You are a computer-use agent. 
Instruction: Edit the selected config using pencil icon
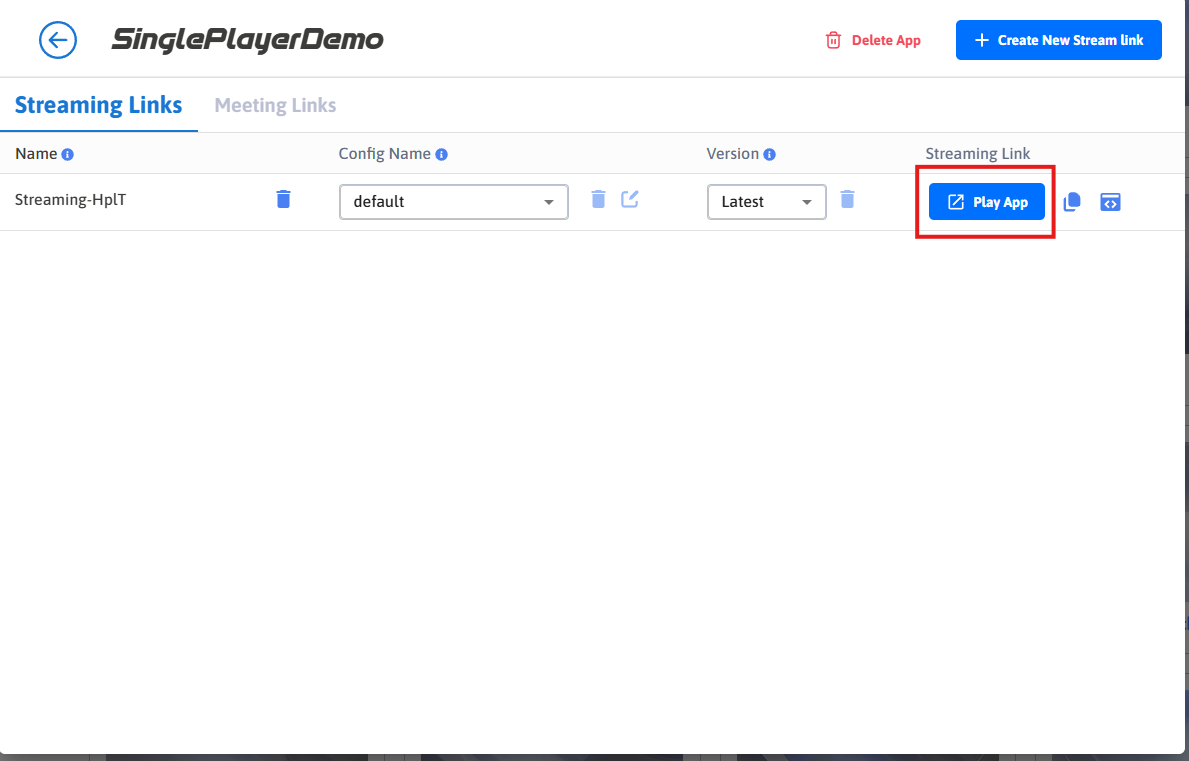tap(630, 199)
